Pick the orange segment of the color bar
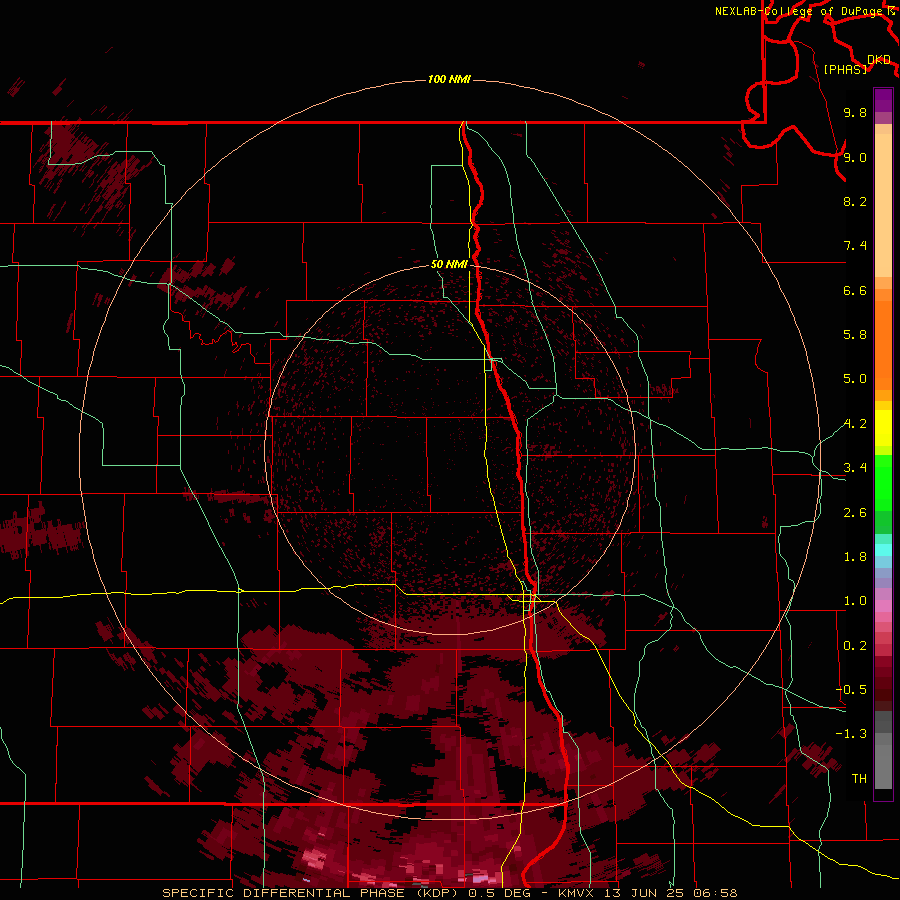Image resolution: width=900 pixels, height=900 pixels. pyautogui.click(x=883, y=344)
